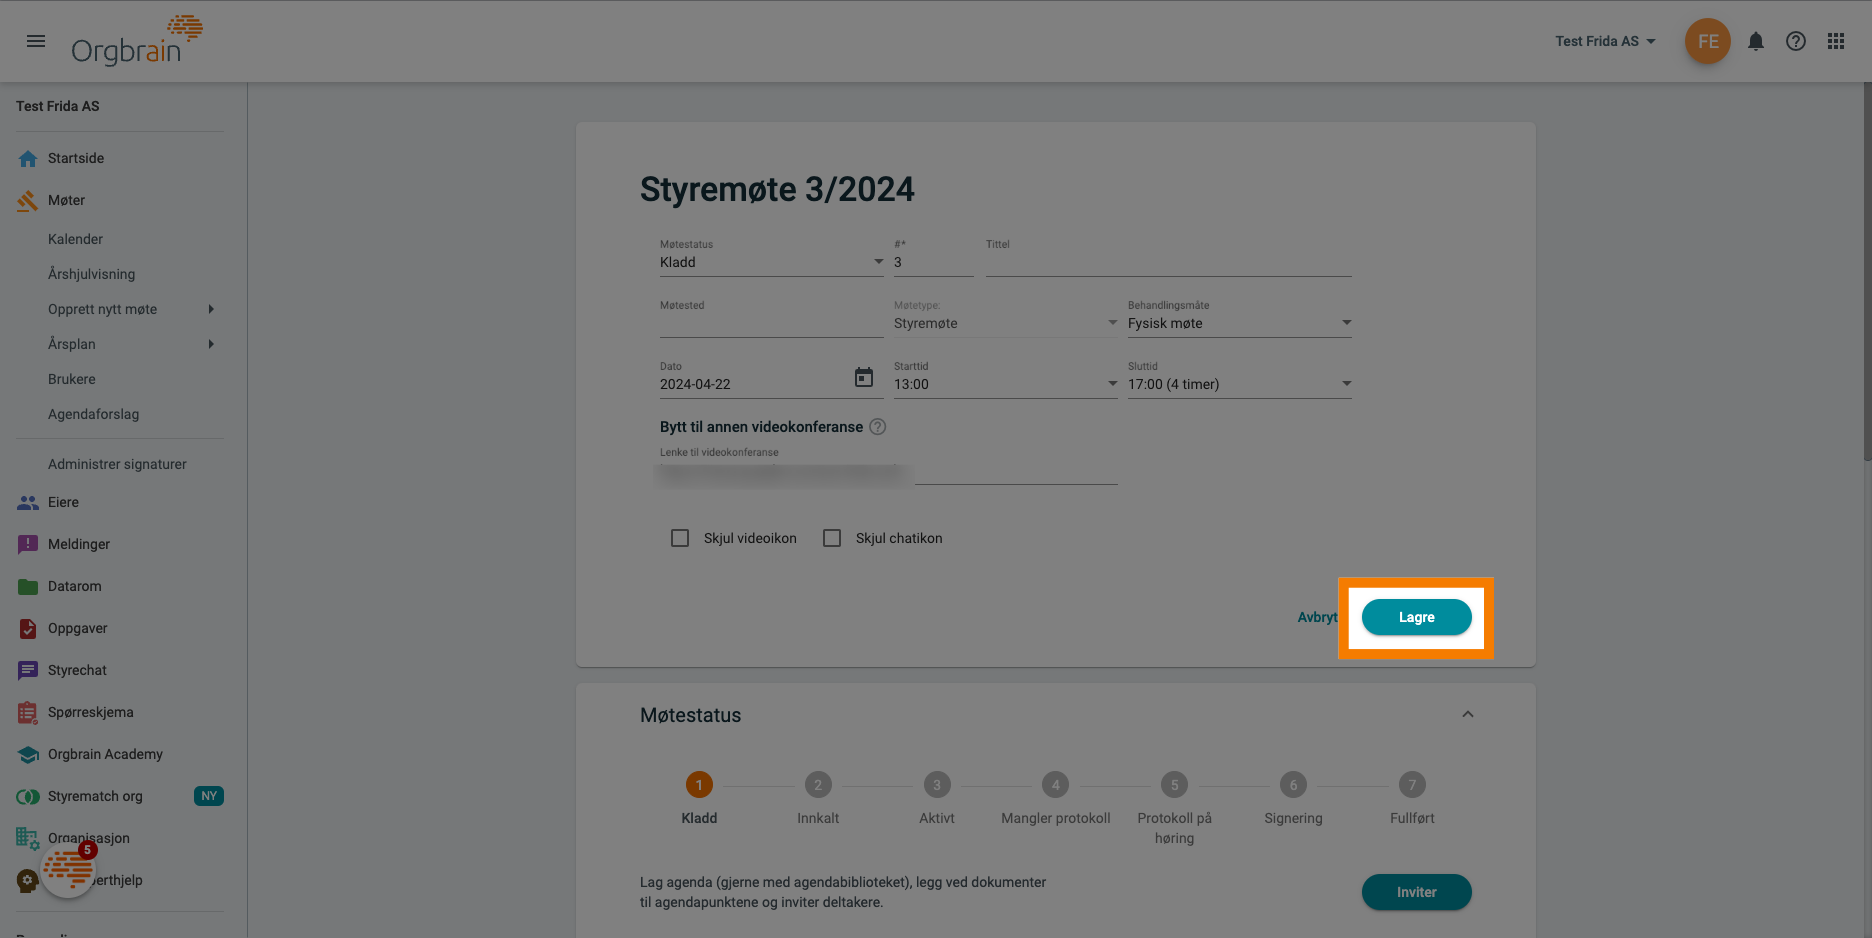Open the Starttid 13:00 dropdown
Image resolution: width=1872 pixels, height=938 pixels.
(1005, 384)
